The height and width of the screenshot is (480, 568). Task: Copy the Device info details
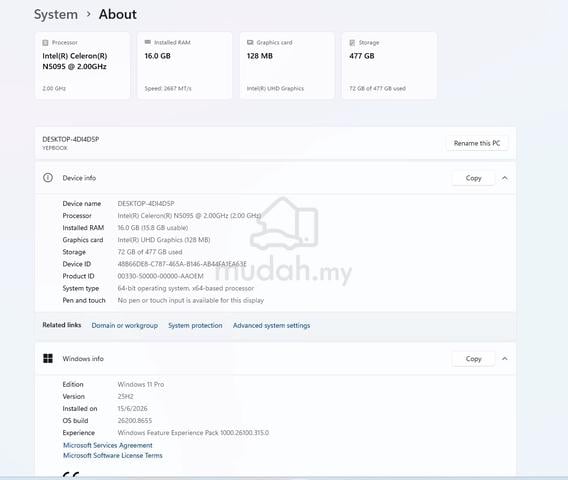(473, 178)
